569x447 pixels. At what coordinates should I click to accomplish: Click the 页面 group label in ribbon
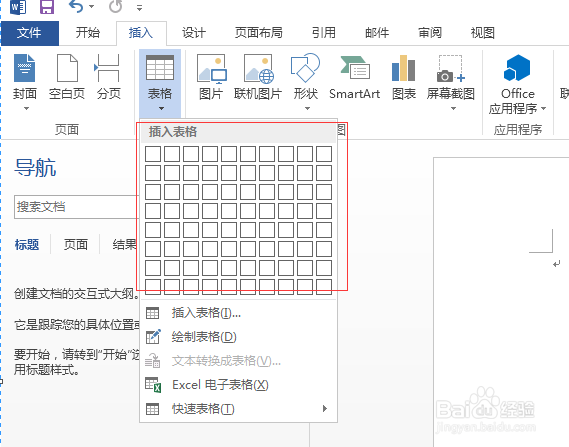pyautogui.click(x=67, y=130)
